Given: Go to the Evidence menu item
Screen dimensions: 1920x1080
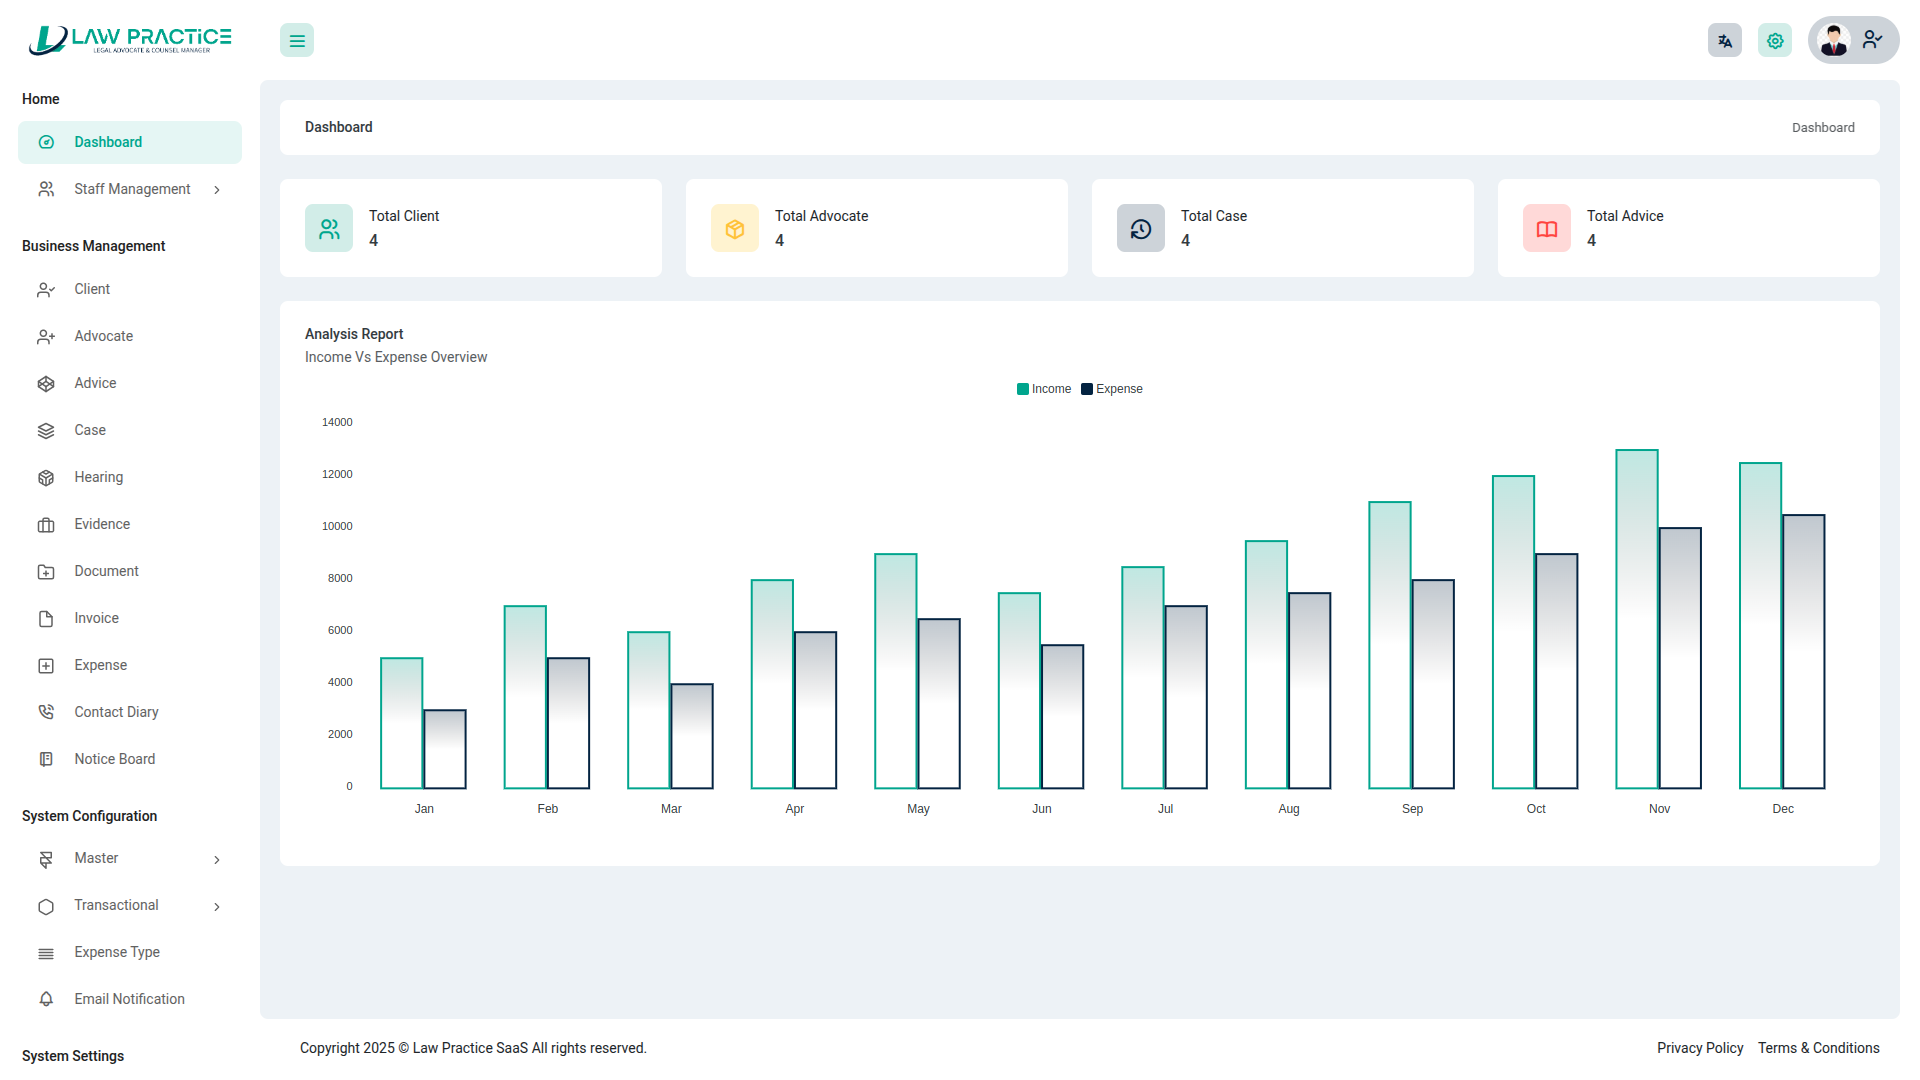Looking at the screenshot, I should click(x=102, y=525).
